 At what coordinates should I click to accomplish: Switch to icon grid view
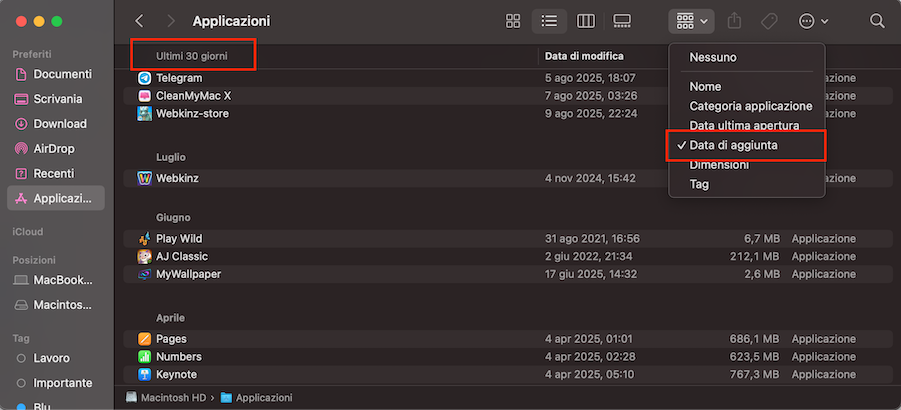[513, 21]
